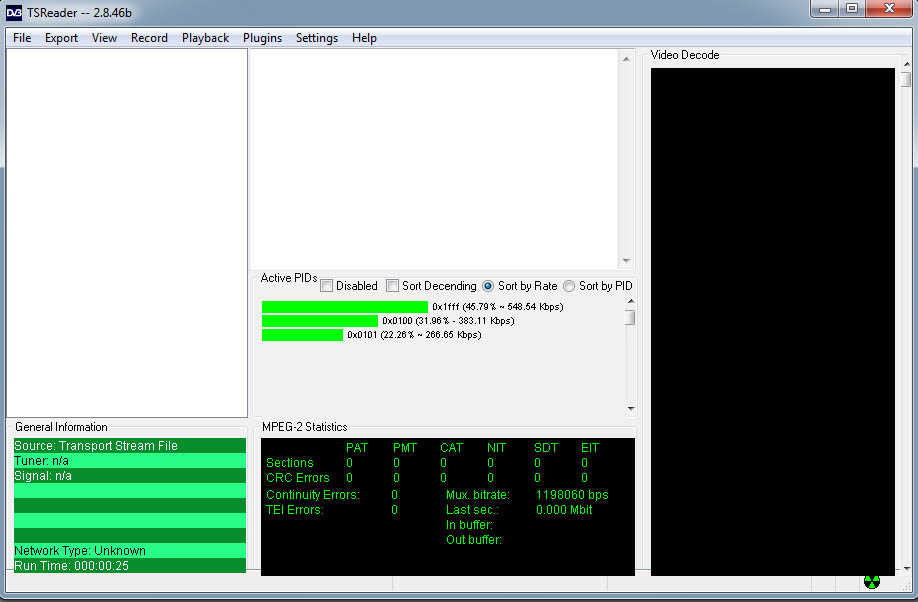Open the Record menu
This screenshot has height=602, width=918.
149,38
